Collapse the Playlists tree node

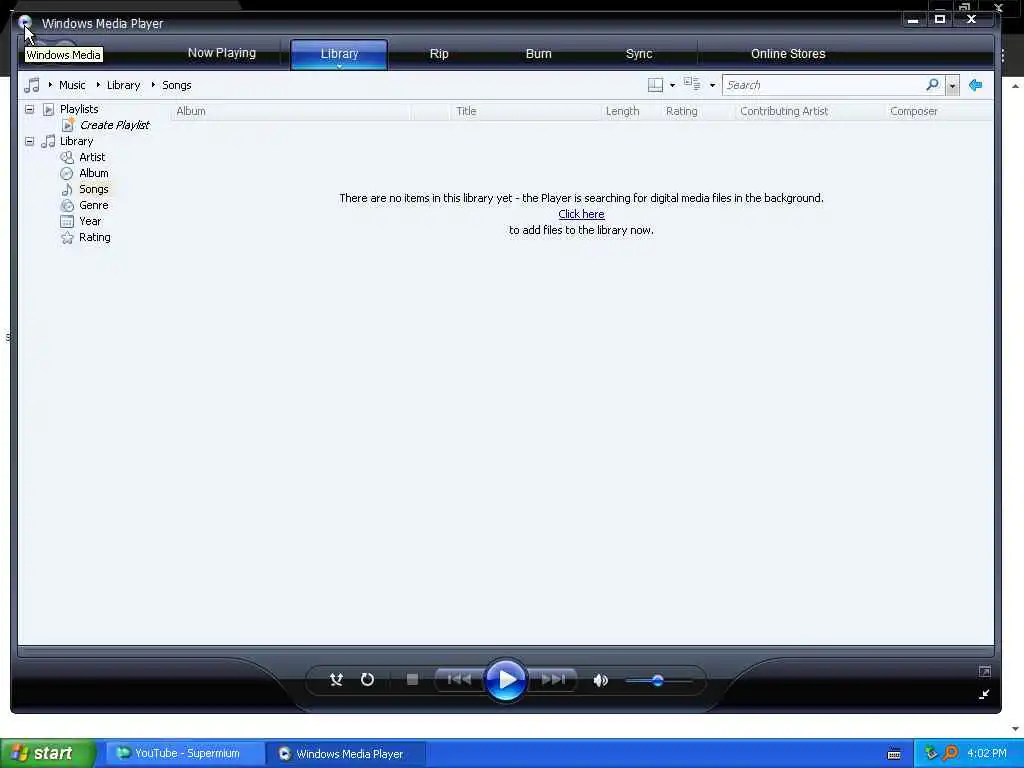(29, 109)
